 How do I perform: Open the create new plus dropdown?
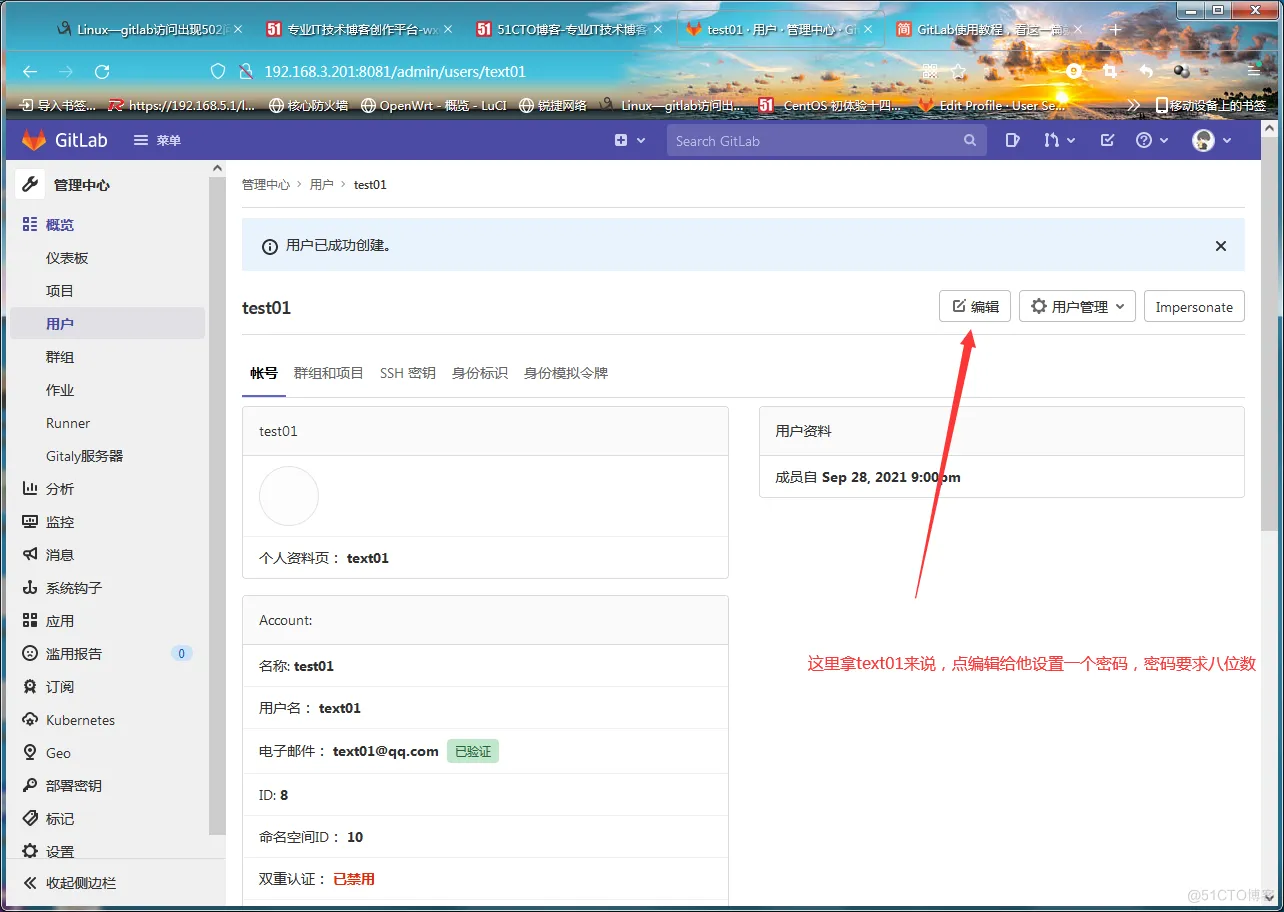[x=629, y=141]
